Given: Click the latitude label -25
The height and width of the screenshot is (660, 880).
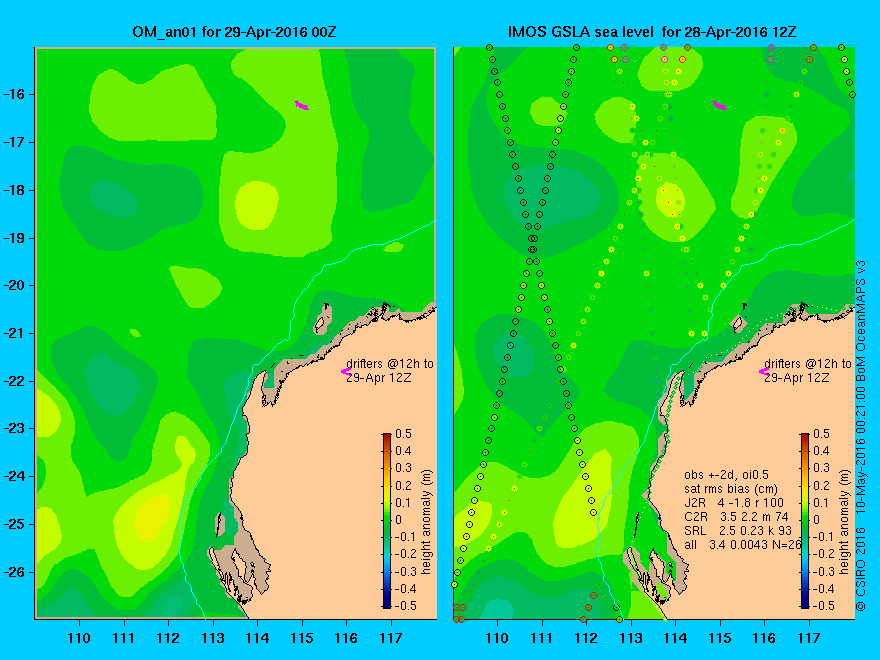Looking at the screenshot, I should click(15, 524).
